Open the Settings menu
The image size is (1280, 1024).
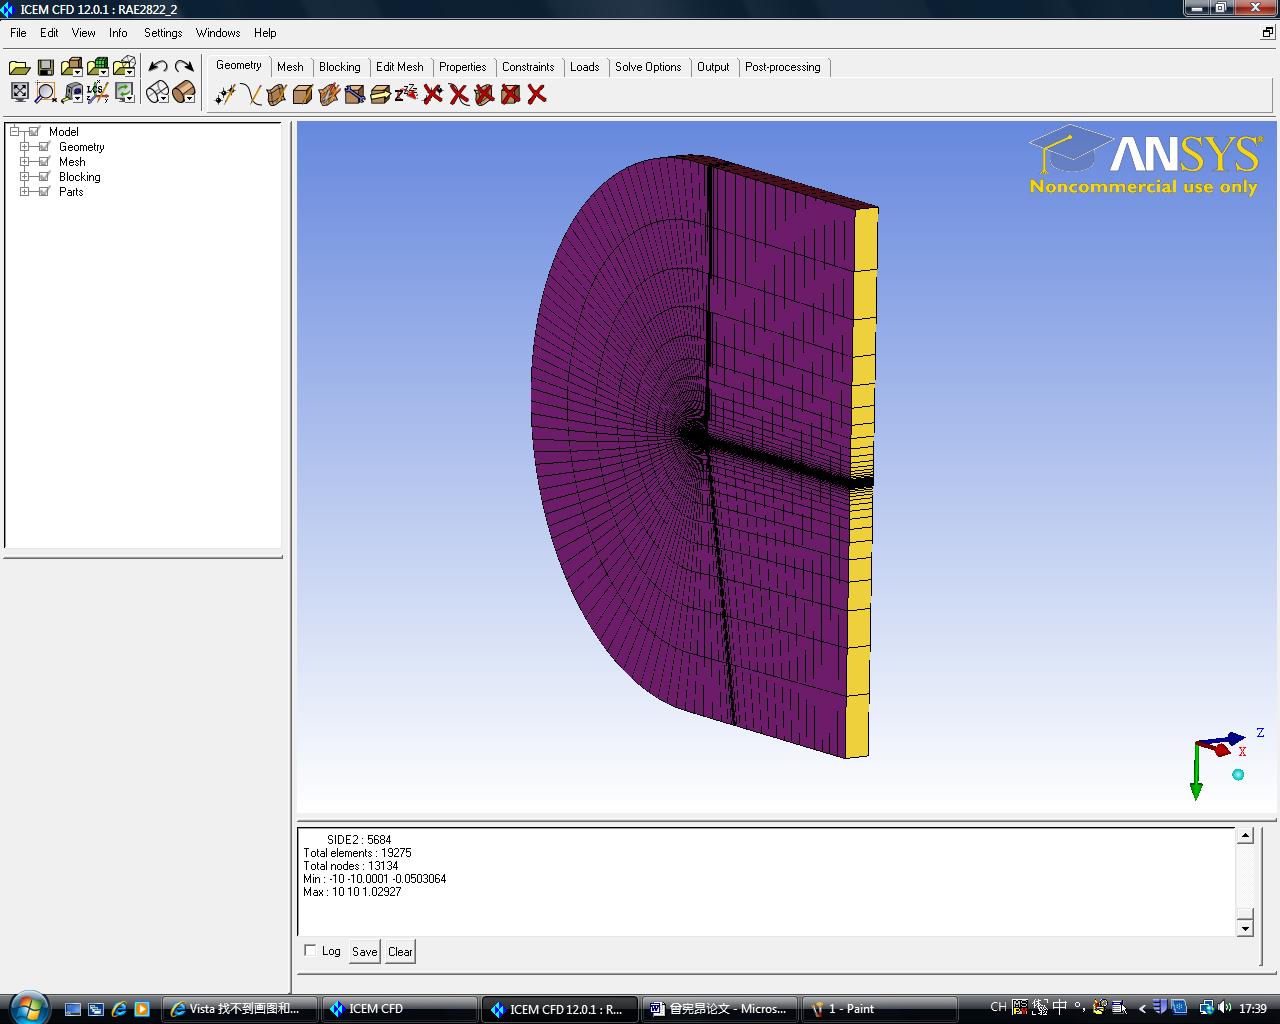coord(163,33)
